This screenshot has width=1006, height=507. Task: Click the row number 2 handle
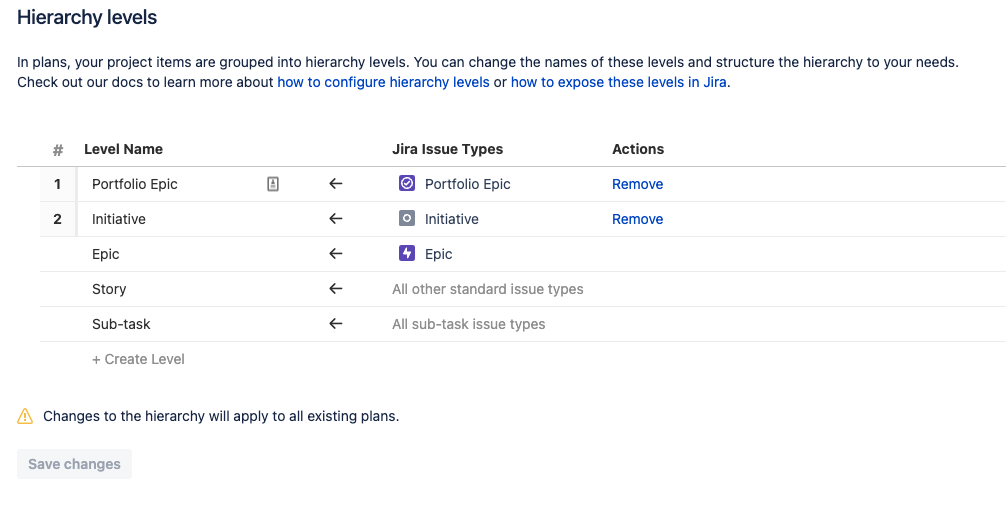[58, 219]
